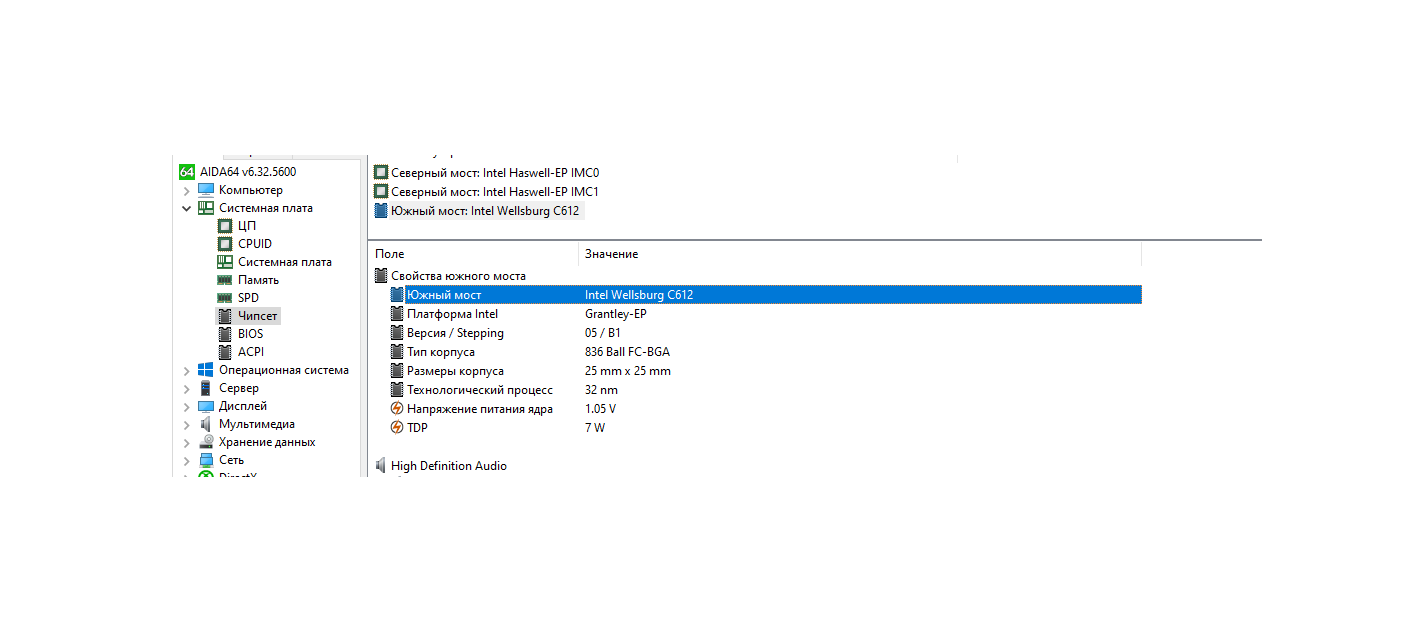
Task: Open the CPUID tree entry
Action: tap(255, 244)
